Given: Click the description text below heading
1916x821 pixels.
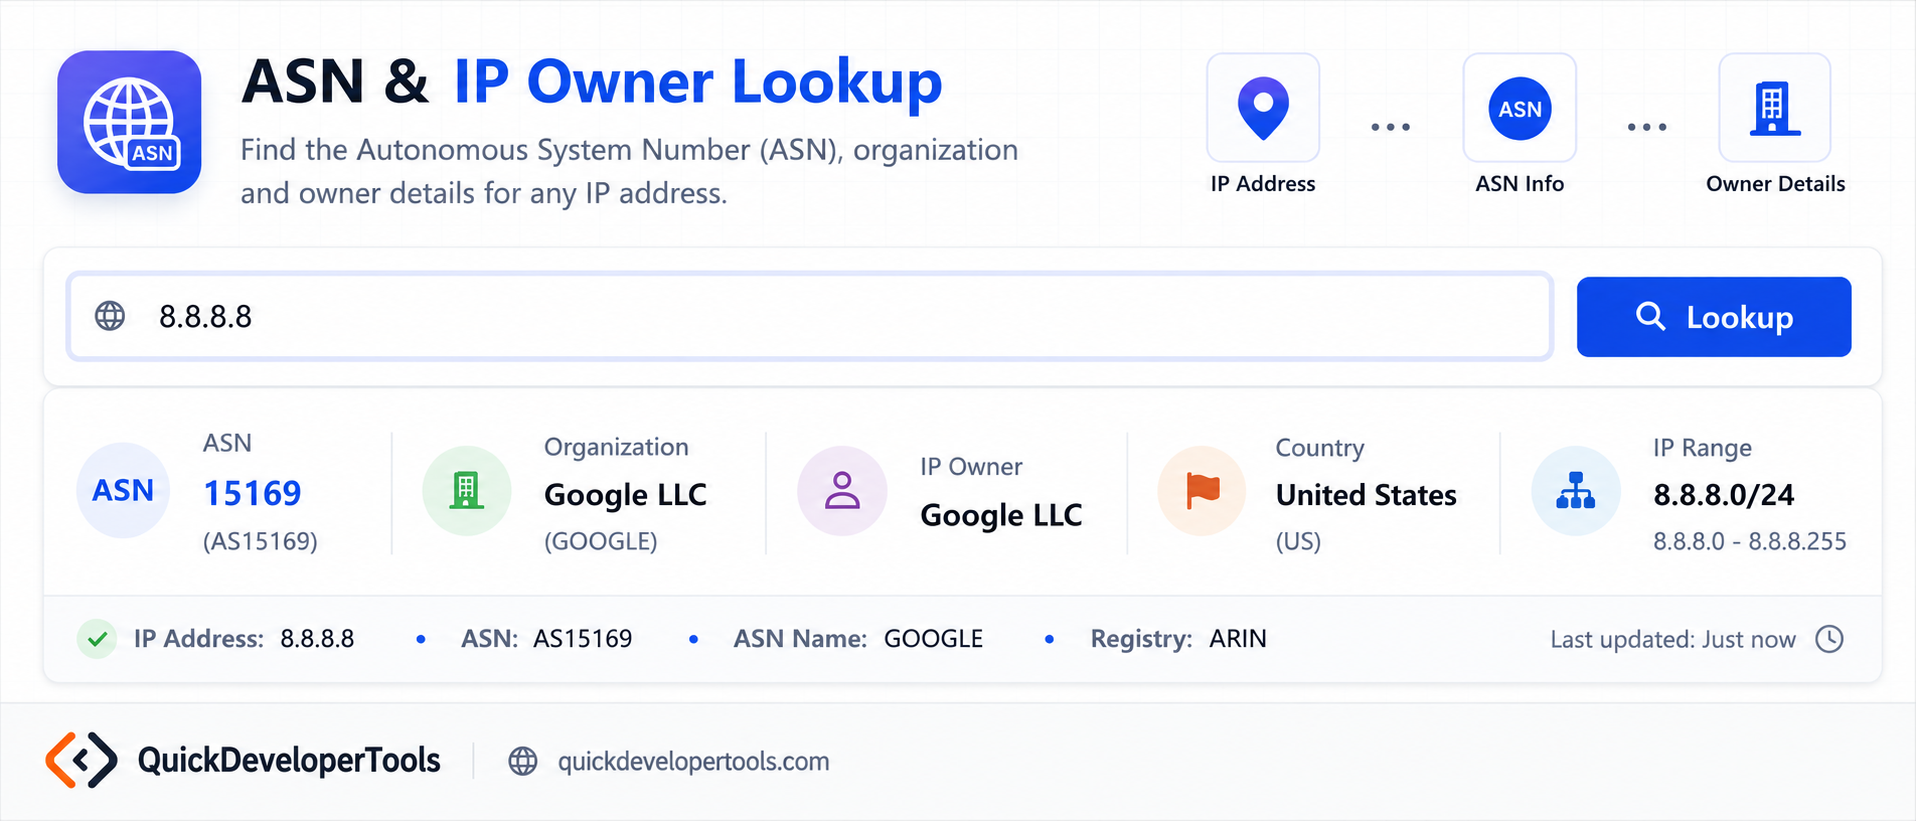Looking at the screenshot, I should click(629, 171).
